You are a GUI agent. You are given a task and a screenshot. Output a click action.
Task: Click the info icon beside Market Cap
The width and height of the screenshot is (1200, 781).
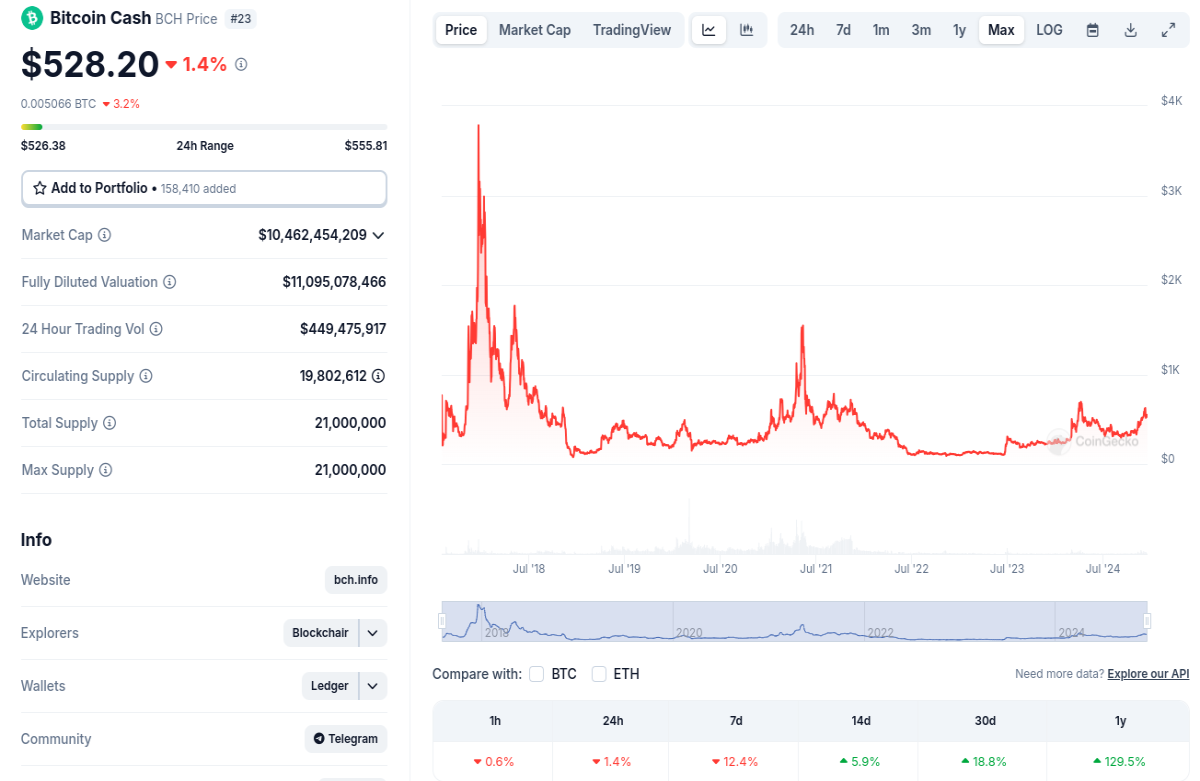point(105,235)
